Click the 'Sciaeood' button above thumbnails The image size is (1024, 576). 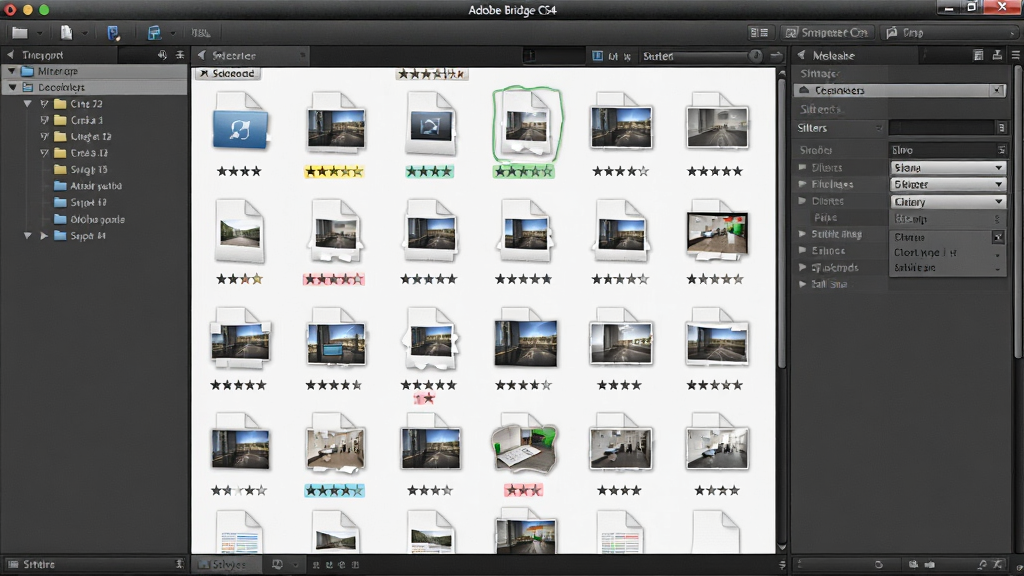pos(227,74)
